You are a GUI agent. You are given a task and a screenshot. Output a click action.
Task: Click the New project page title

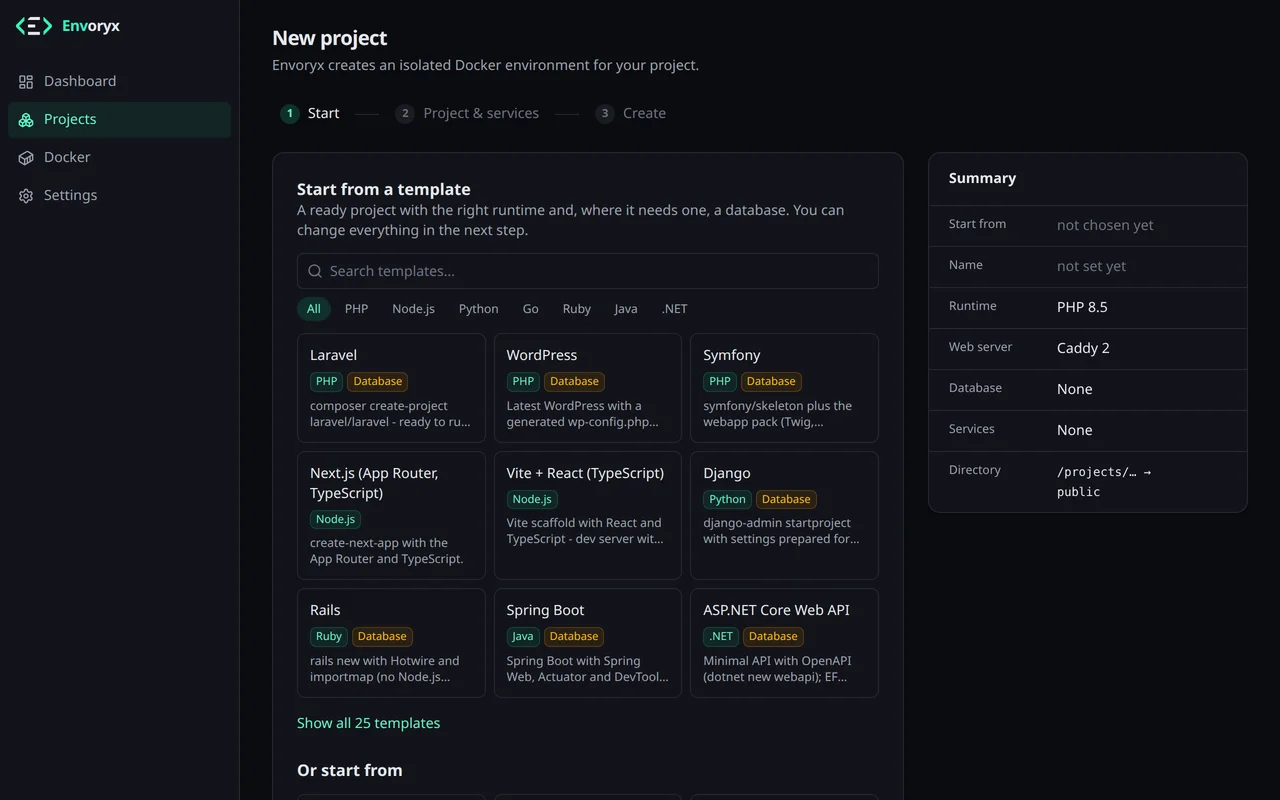[330, 38]
